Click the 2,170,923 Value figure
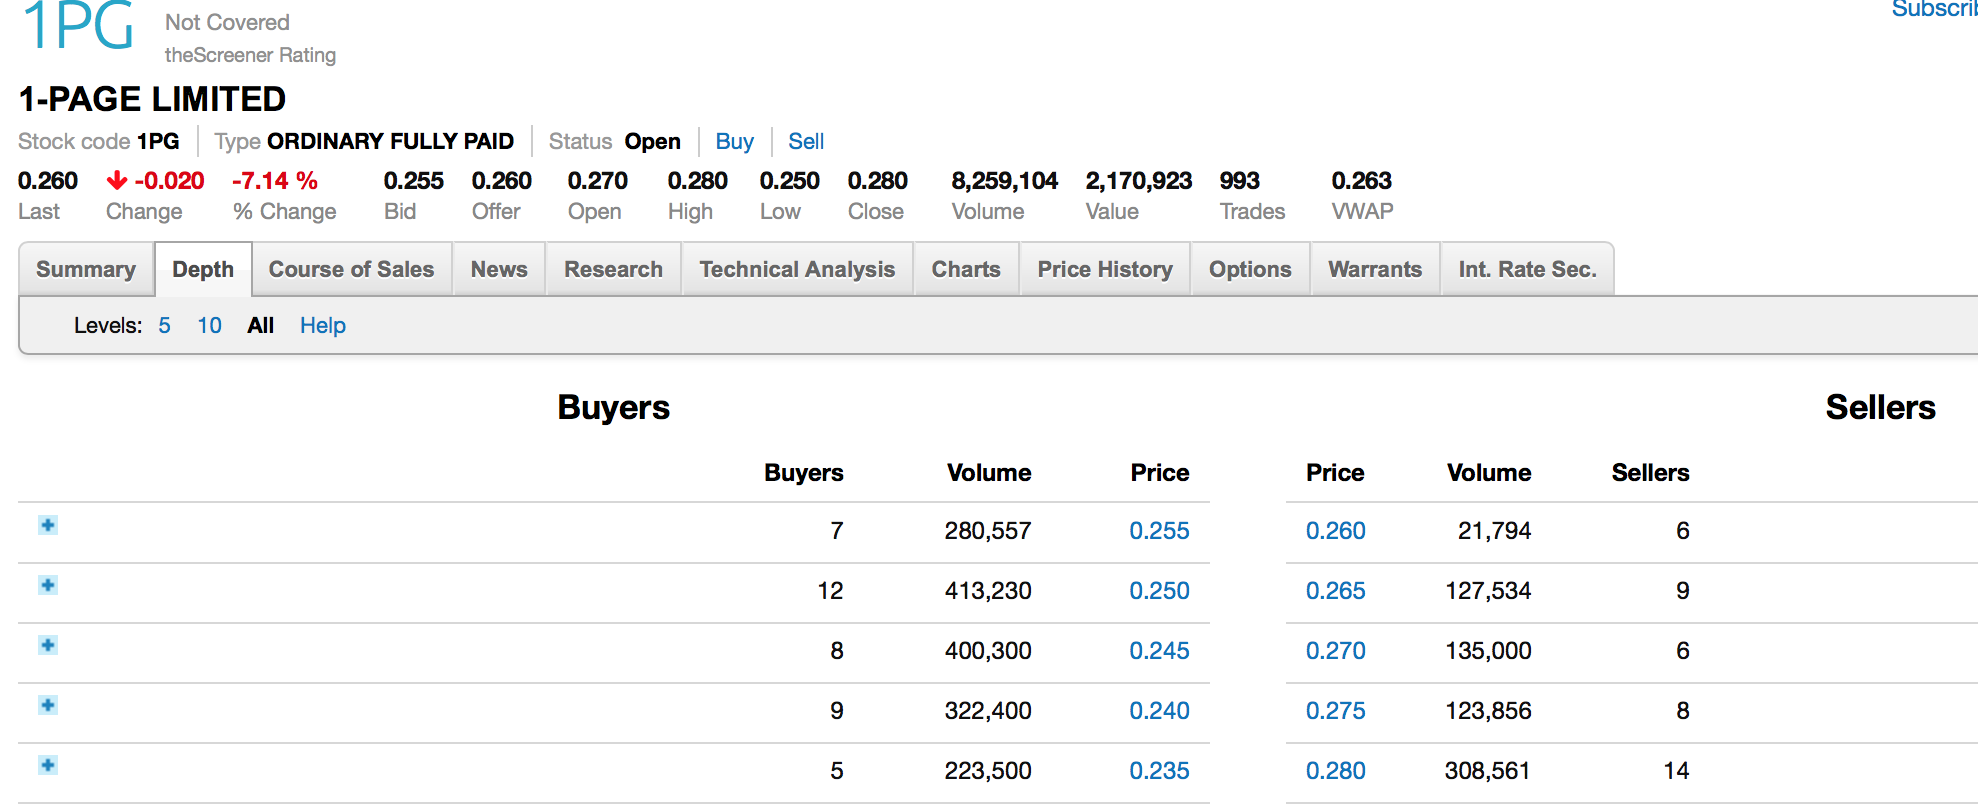 click(x=1139, y=181)
